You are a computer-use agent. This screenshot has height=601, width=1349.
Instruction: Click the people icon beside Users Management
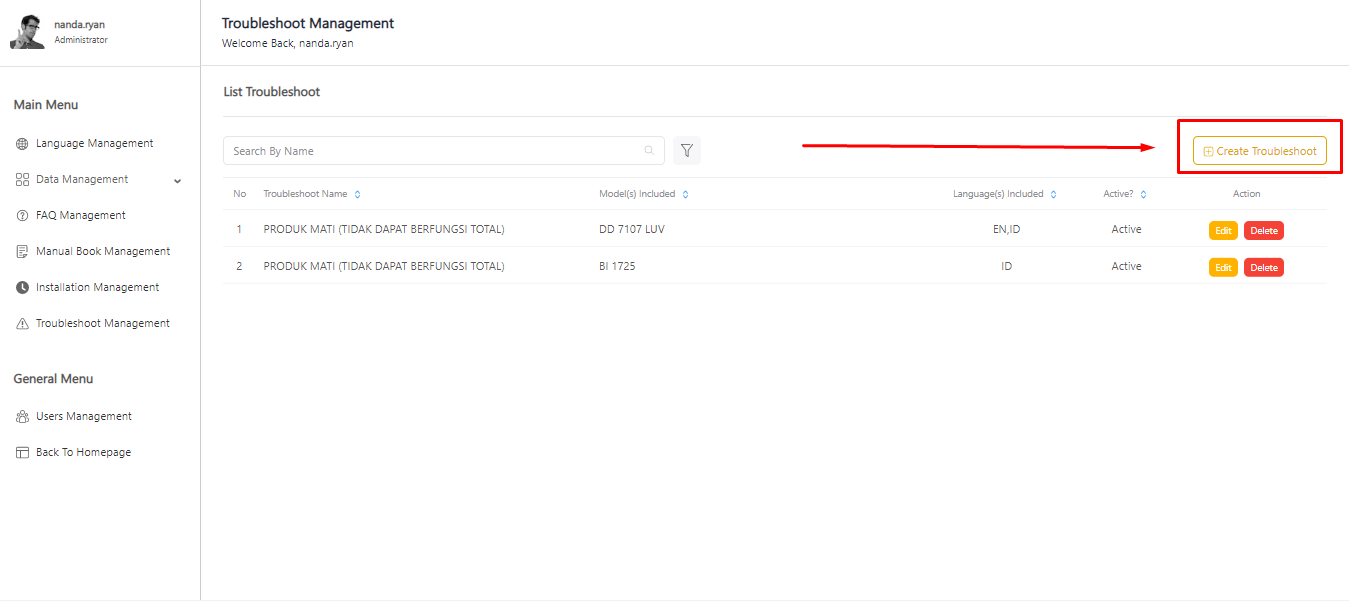coord(22,417)
